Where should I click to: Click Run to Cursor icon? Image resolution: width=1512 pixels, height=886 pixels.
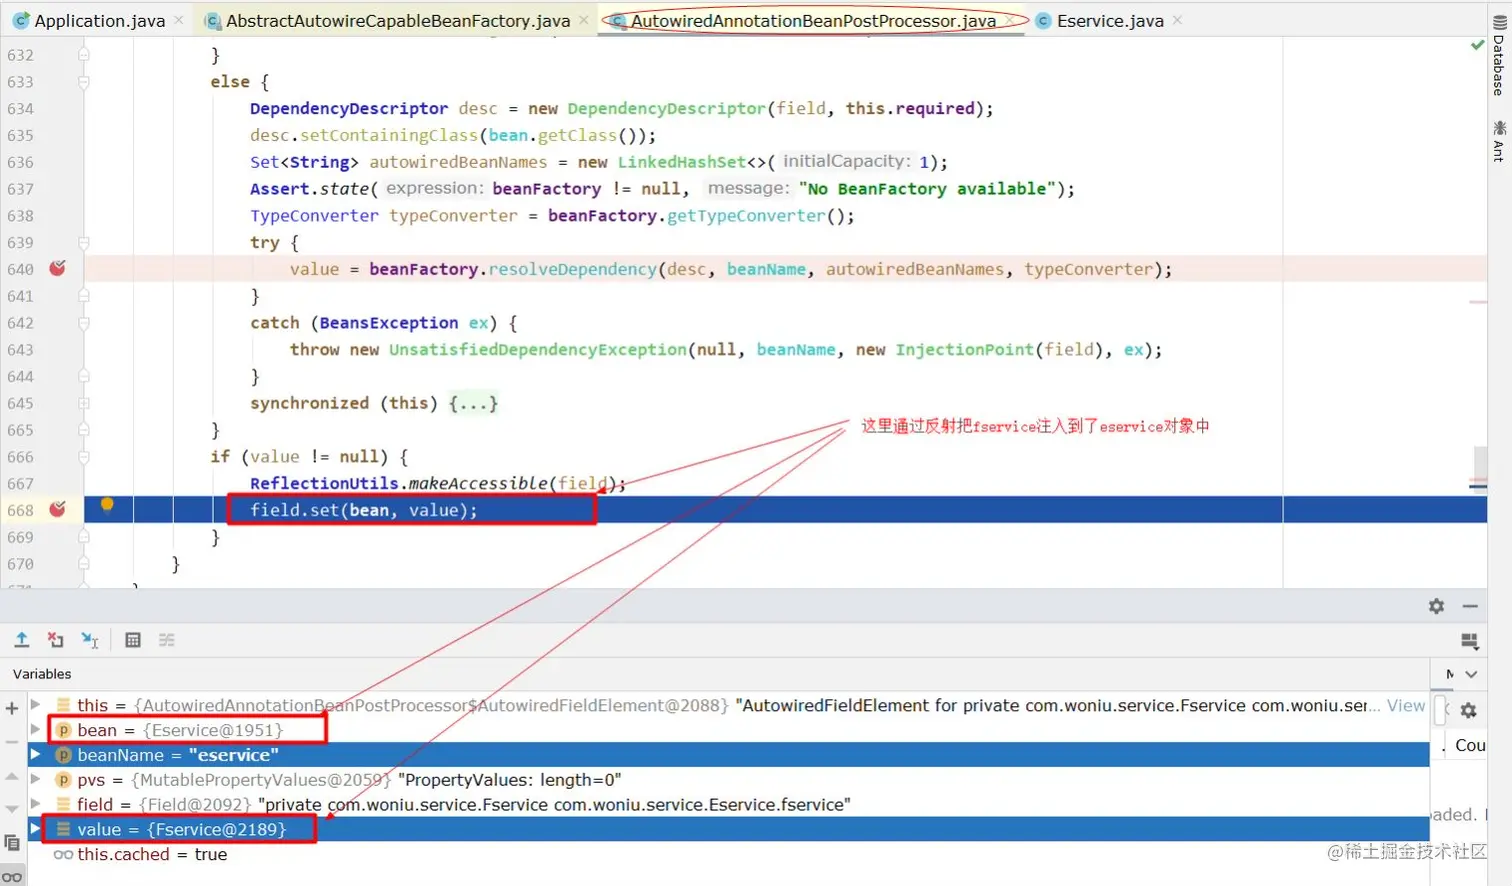click(x=90, y=640)
